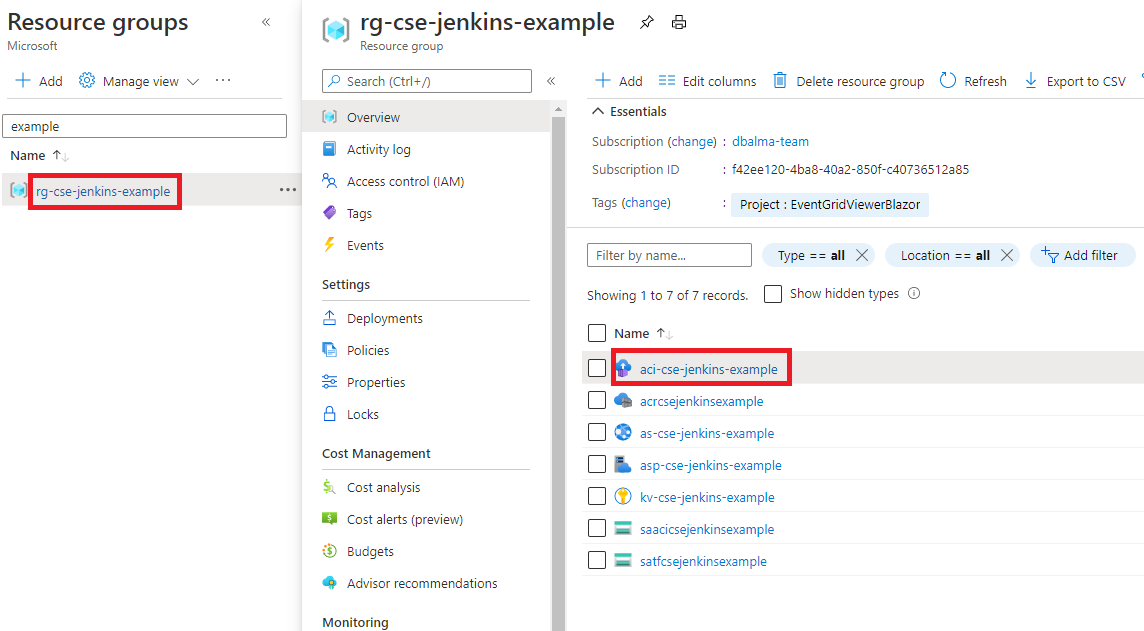This screenshot has height=631, width=1144.
Task: Open aci-cse-jenkins-example container instance
Action: pos(708,369)
